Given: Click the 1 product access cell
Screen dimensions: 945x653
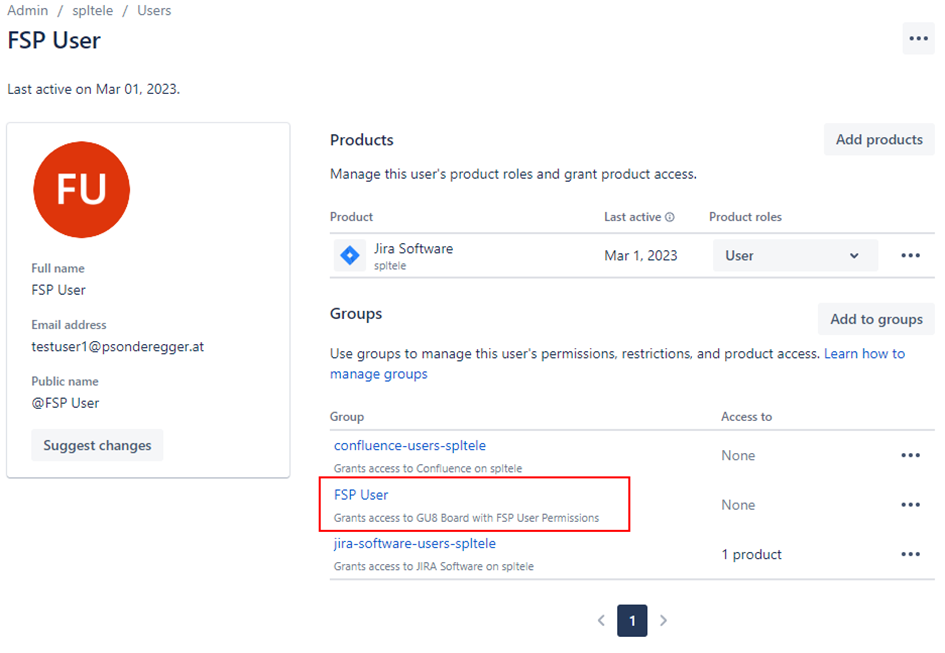Looking at the screenshot, I should point(752,555).
